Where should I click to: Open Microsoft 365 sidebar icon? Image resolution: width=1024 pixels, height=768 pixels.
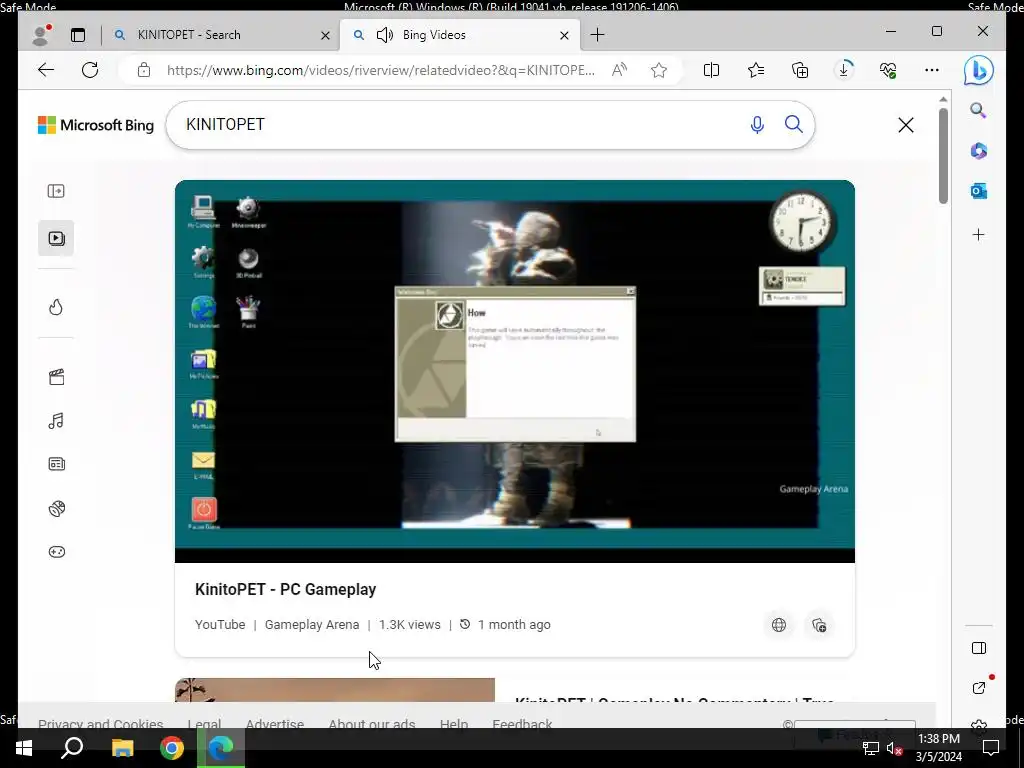click(978, 151)
